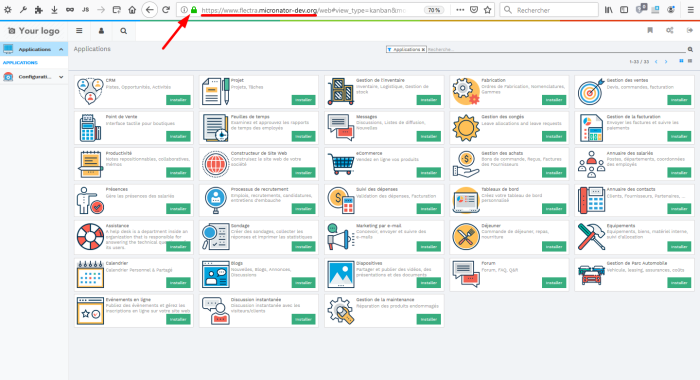Click the Sondage survey icon
The width and height of the screenshot is (700, 380).
click(x=216, y=237)
